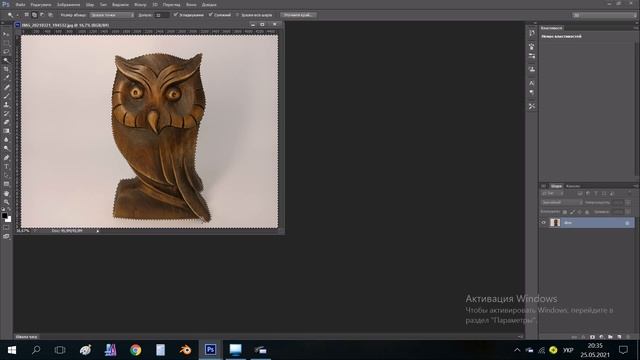Select the Clone Stamp tool
Image resolution: width=640 pixels, height=360 pixels.
tap(6, 104)
